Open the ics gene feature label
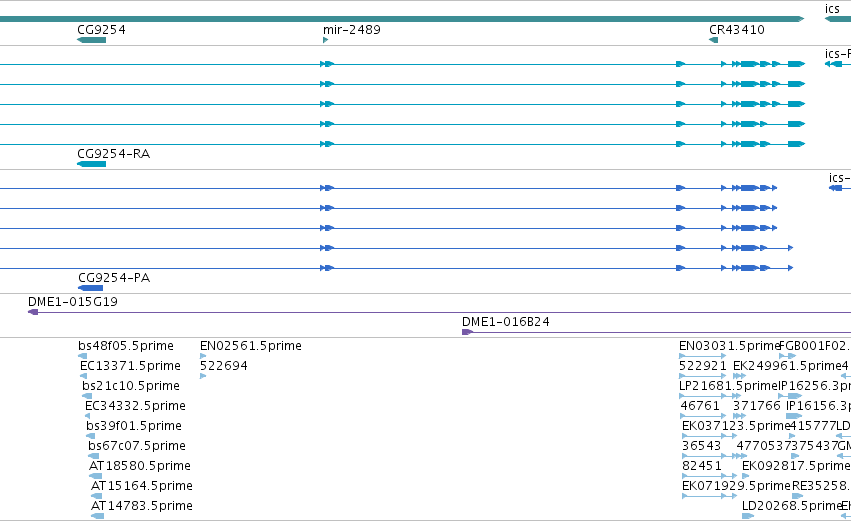Viewport: 851px width, 521px height. tap(832, 9)
